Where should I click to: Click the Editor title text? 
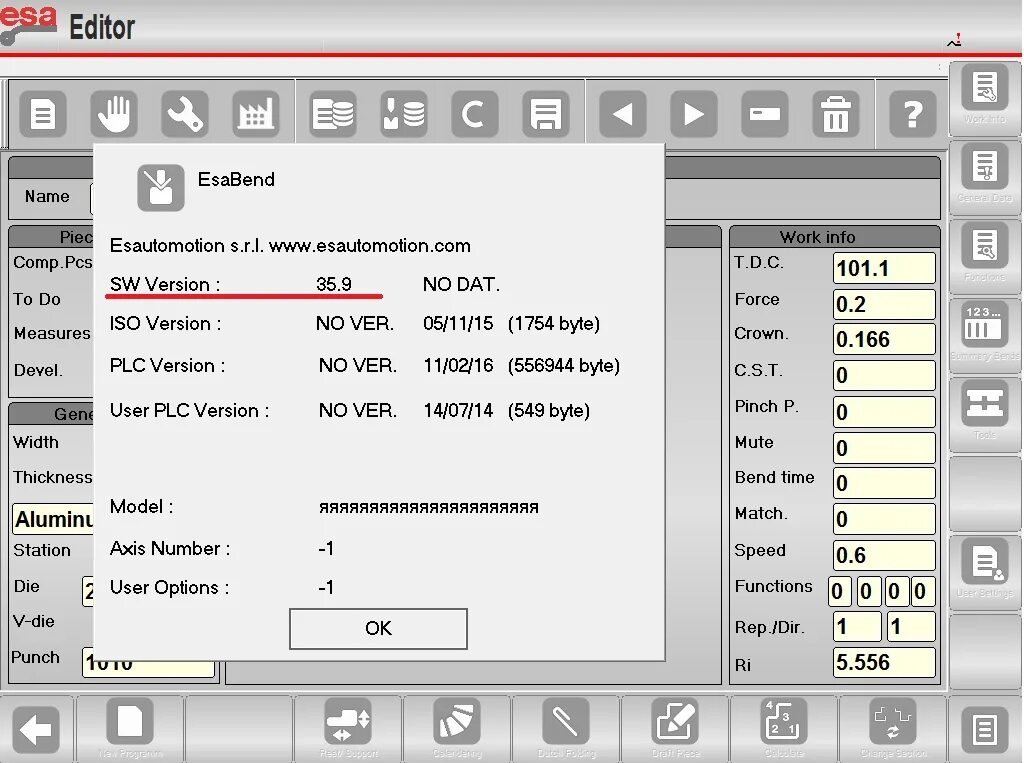click(102, 27)
